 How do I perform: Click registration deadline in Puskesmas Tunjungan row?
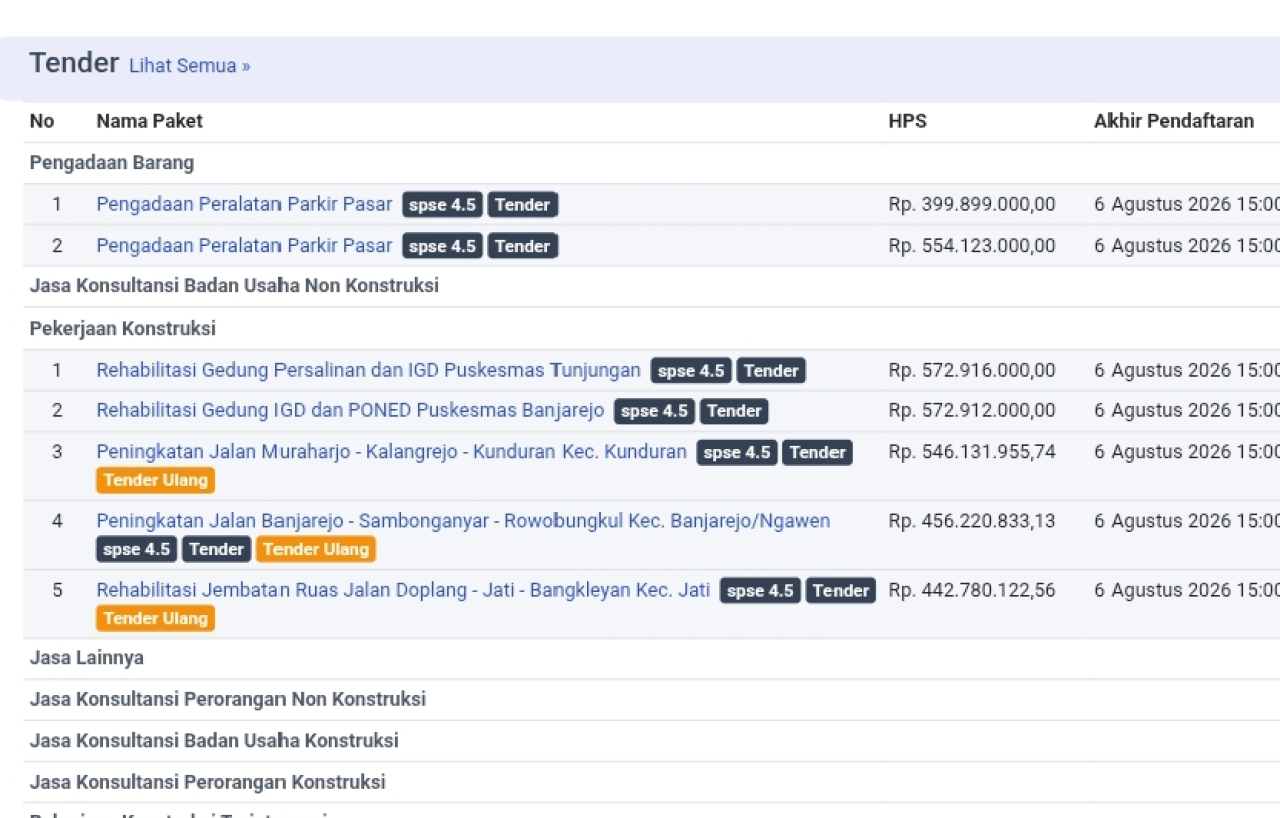[x=1186, y=370]
